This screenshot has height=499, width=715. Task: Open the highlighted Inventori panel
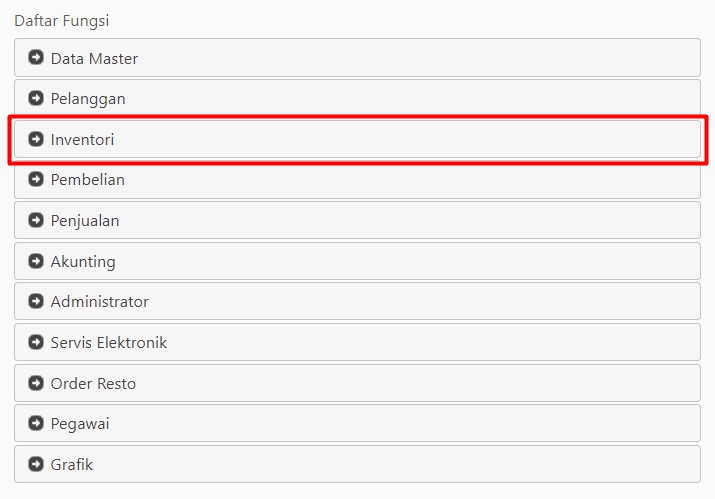pyautogui.click(x=358, y=139)
